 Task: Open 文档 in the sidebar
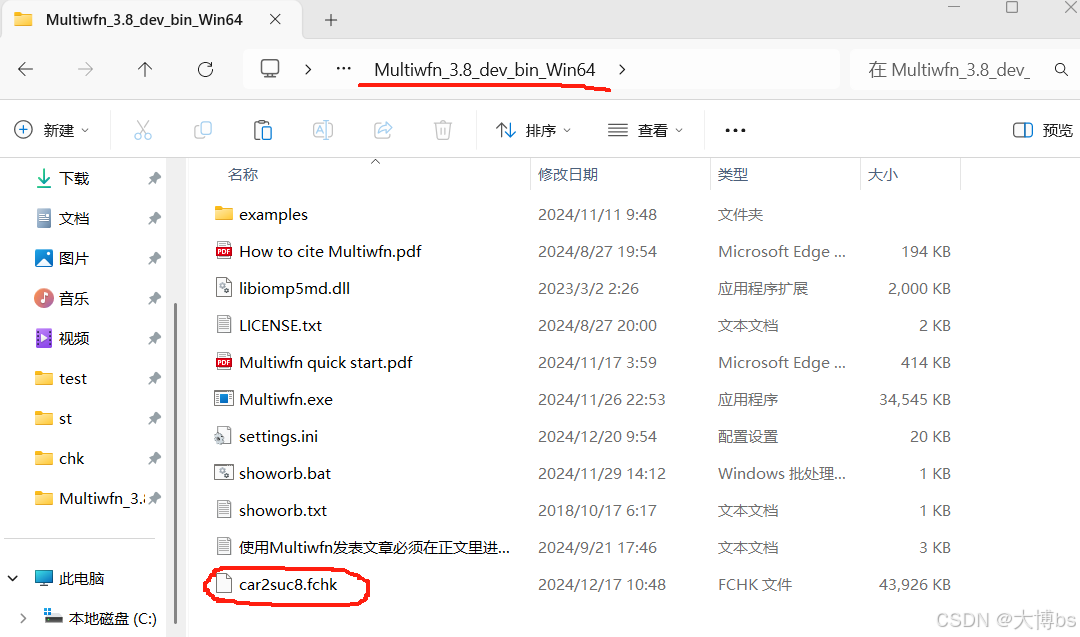(x=74, y=218)
